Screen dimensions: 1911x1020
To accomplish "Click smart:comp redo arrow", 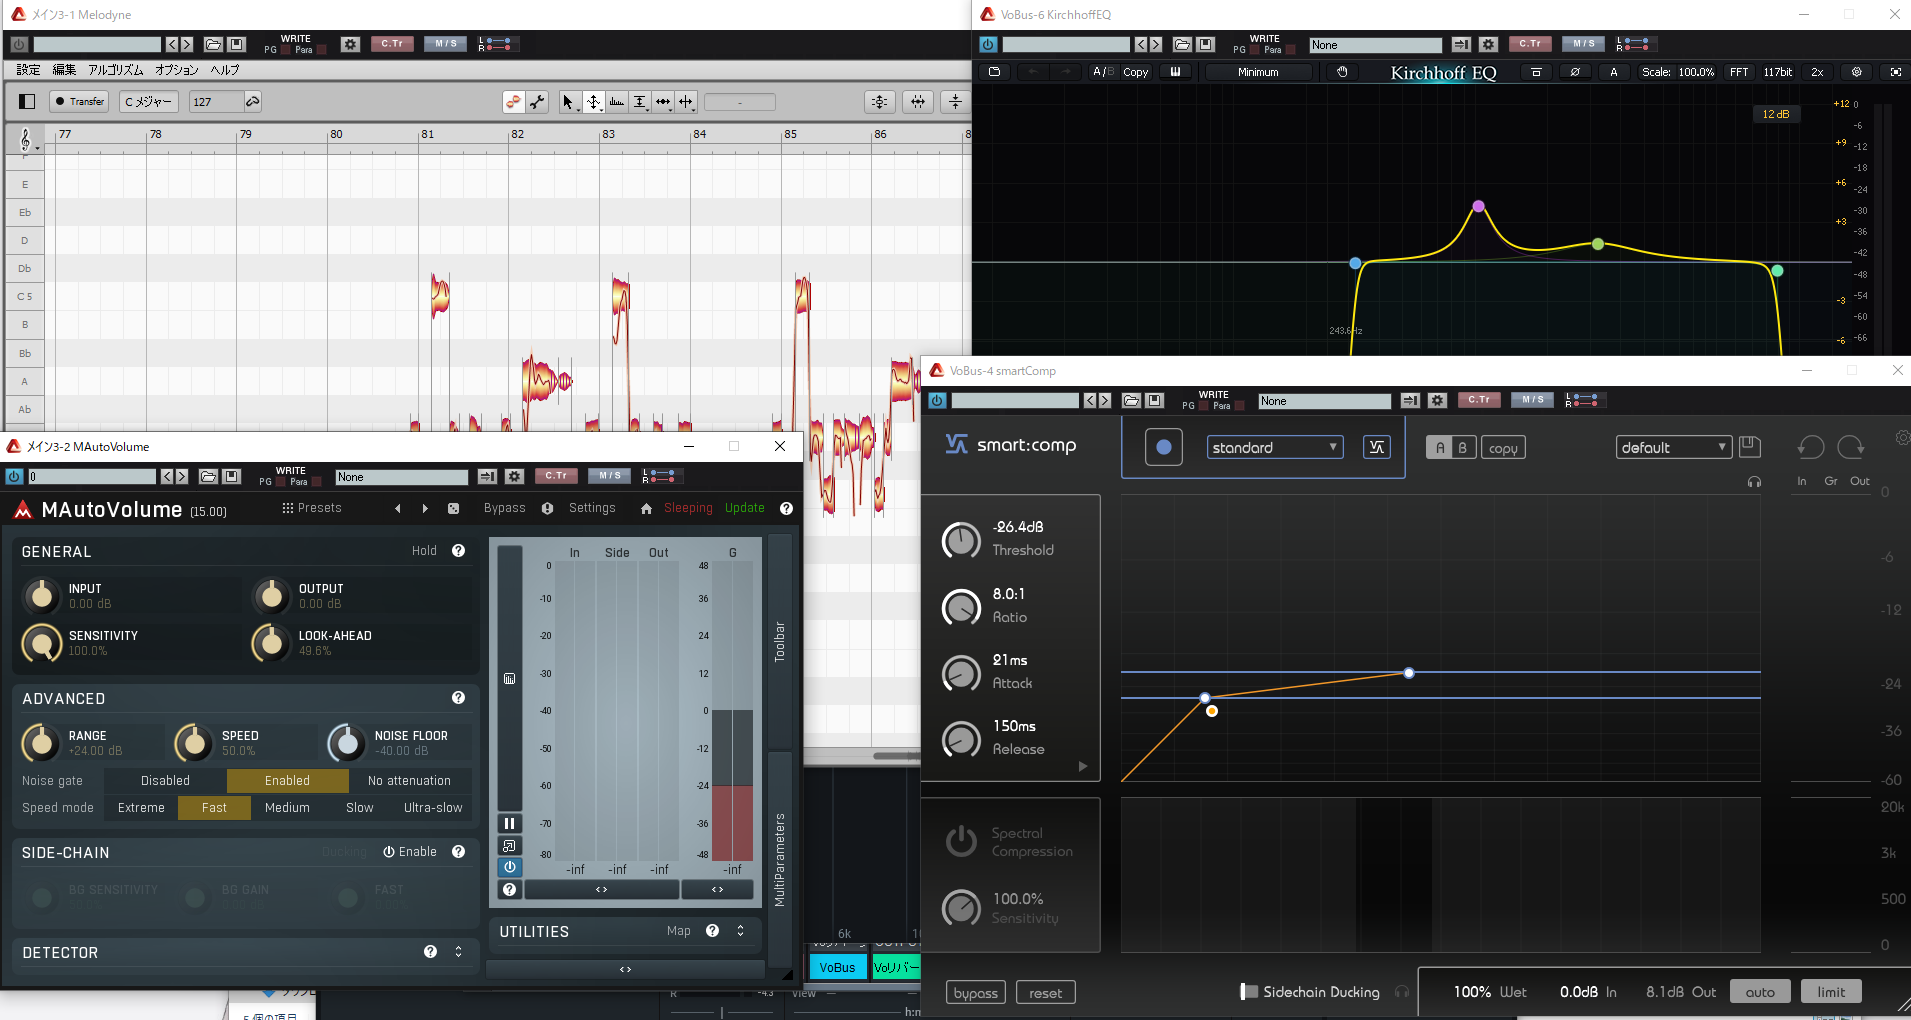I will (x=1851, y=447).
